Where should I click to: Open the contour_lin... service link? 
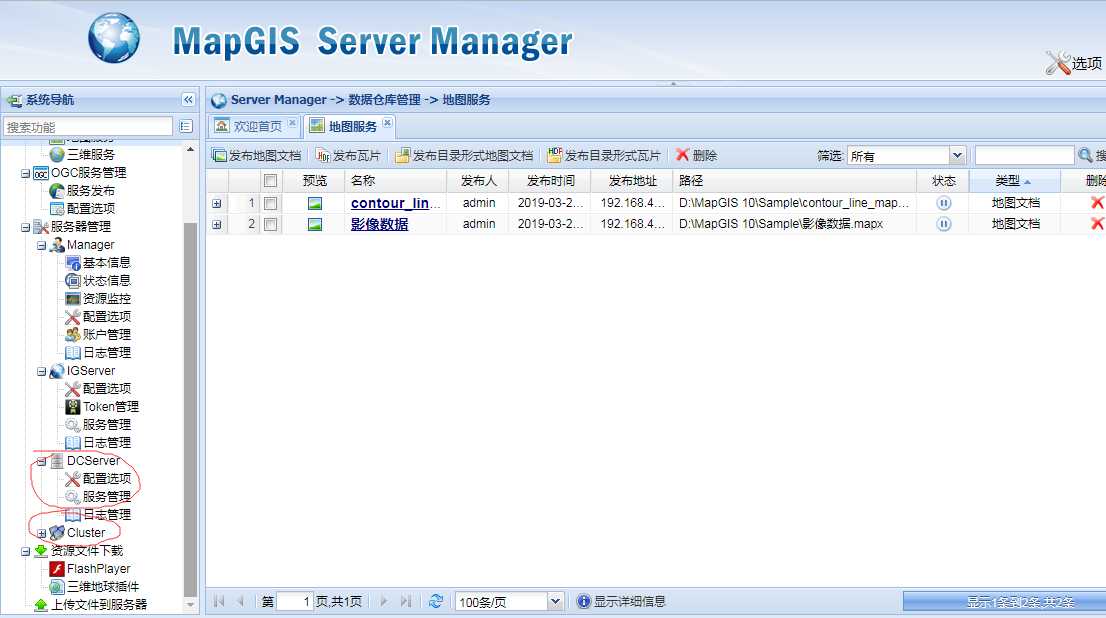396,203
